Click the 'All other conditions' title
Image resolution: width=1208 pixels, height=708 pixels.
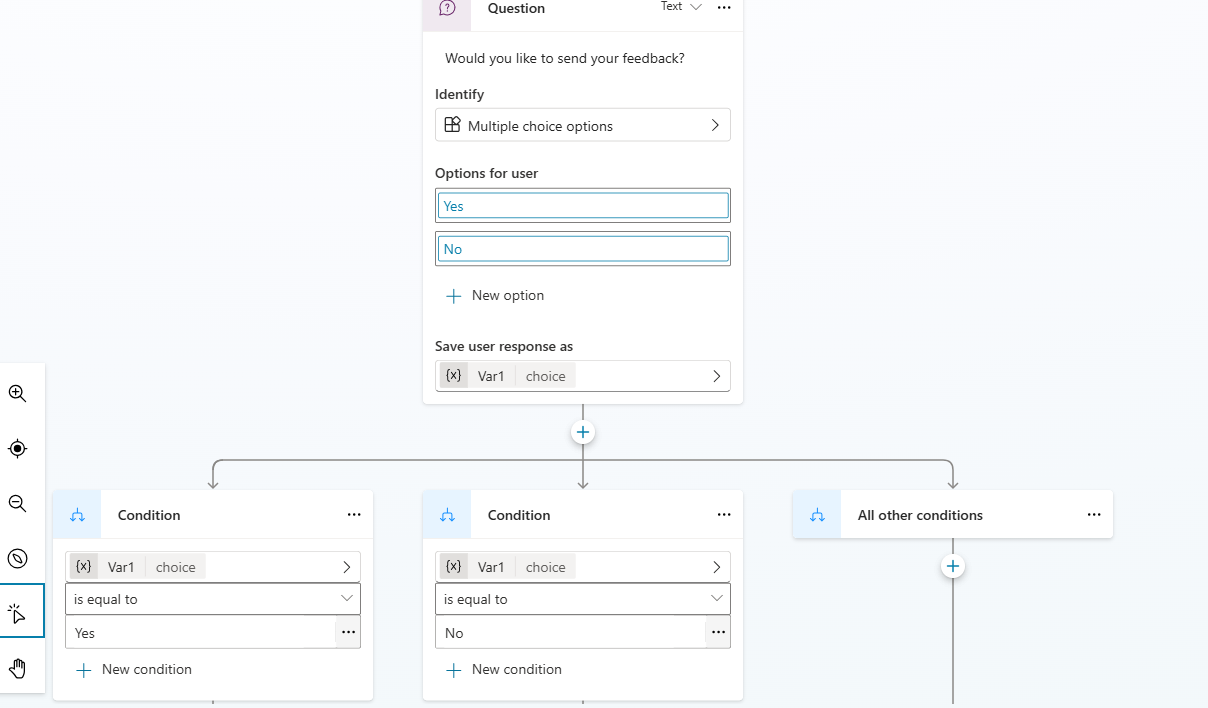click(920, 515)
